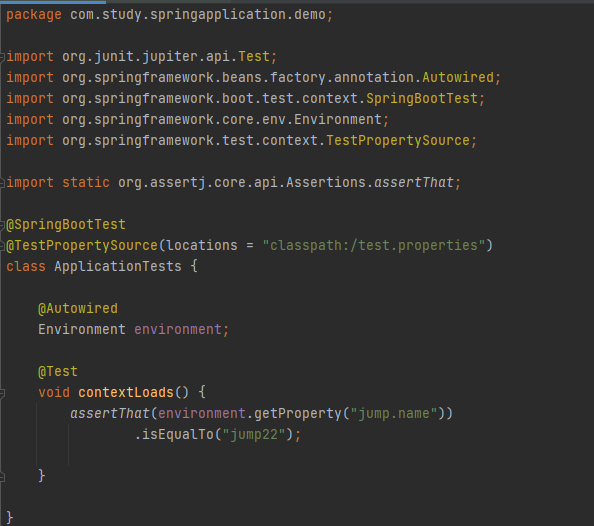Click the isEqualTo method call
594x526 pixels.
178,435
